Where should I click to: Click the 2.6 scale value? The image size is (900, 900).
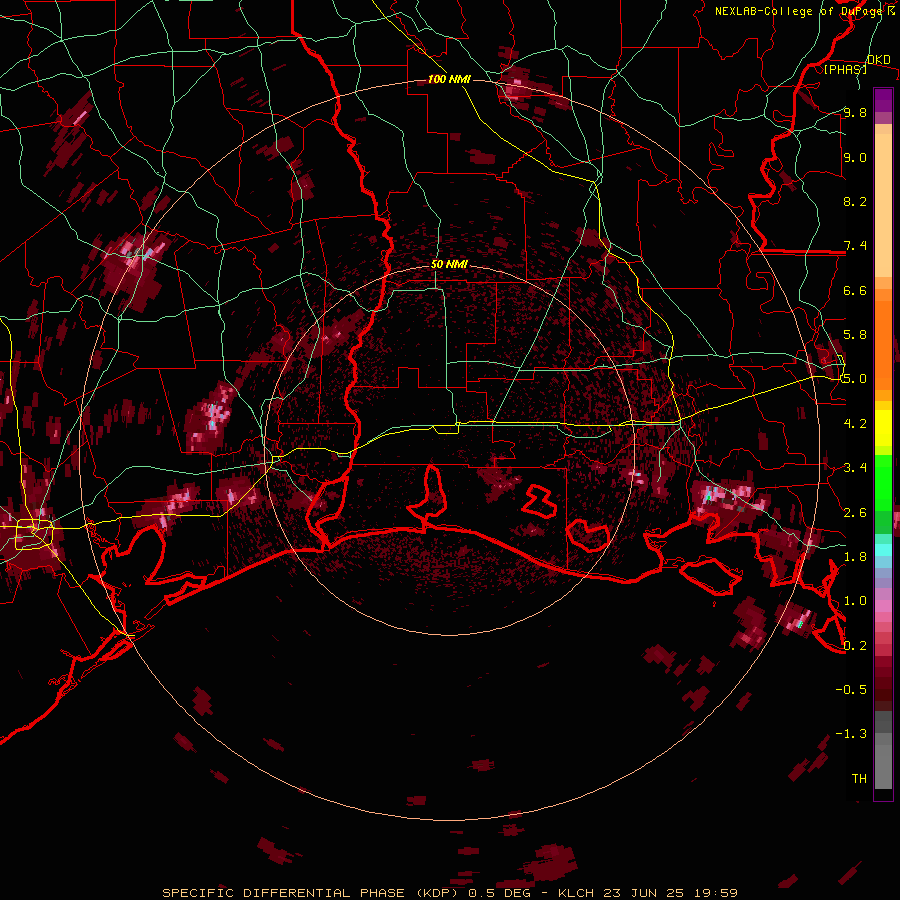tap(855, 513)
